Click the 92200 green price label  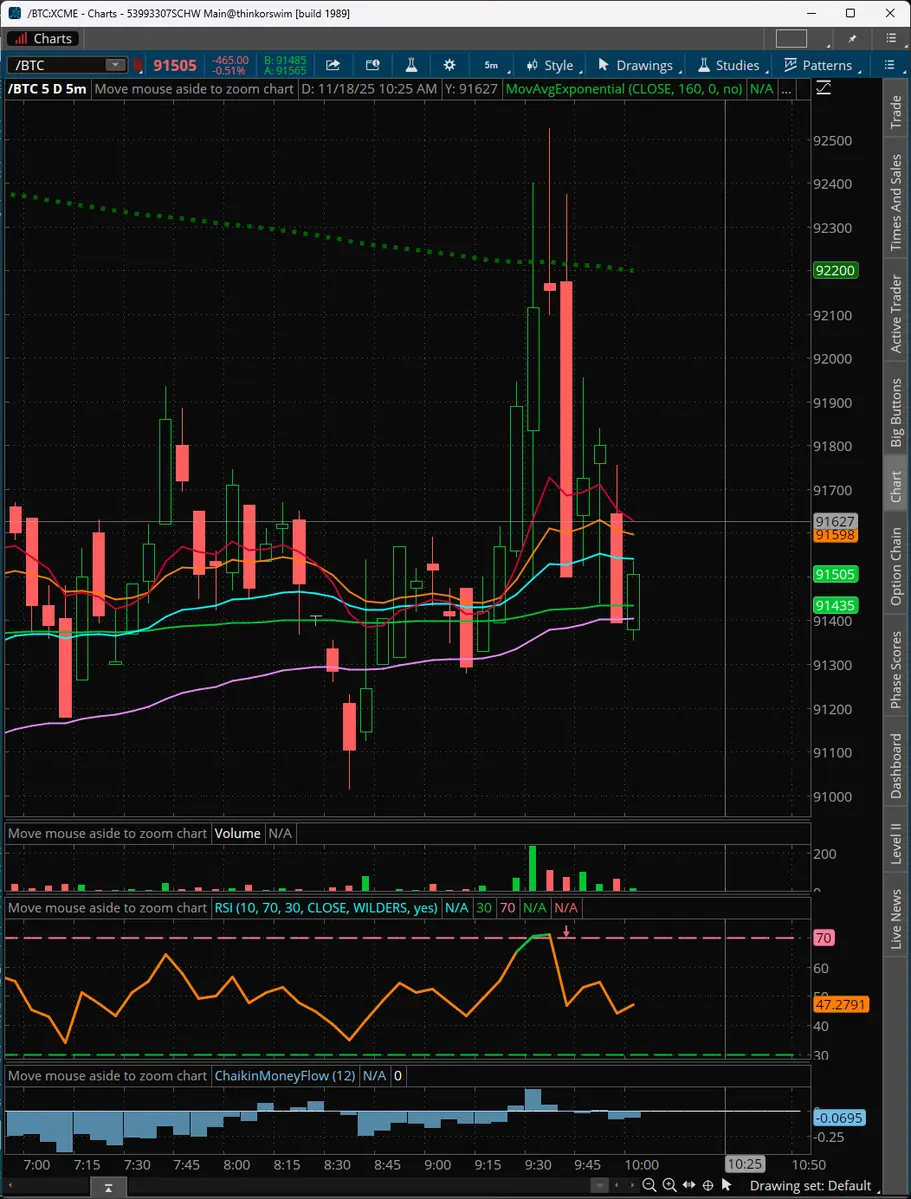[835, 270]
